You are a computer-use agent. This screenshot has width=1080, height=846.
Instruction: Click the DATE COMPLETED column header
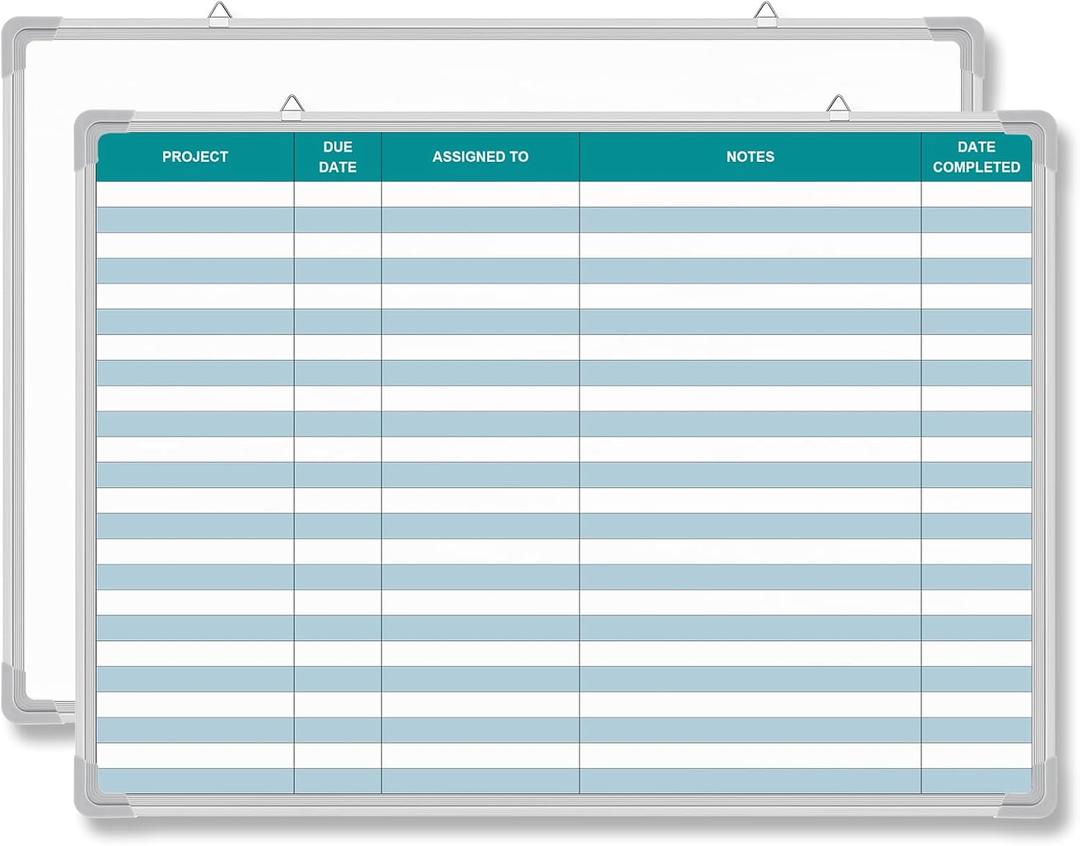977,157
